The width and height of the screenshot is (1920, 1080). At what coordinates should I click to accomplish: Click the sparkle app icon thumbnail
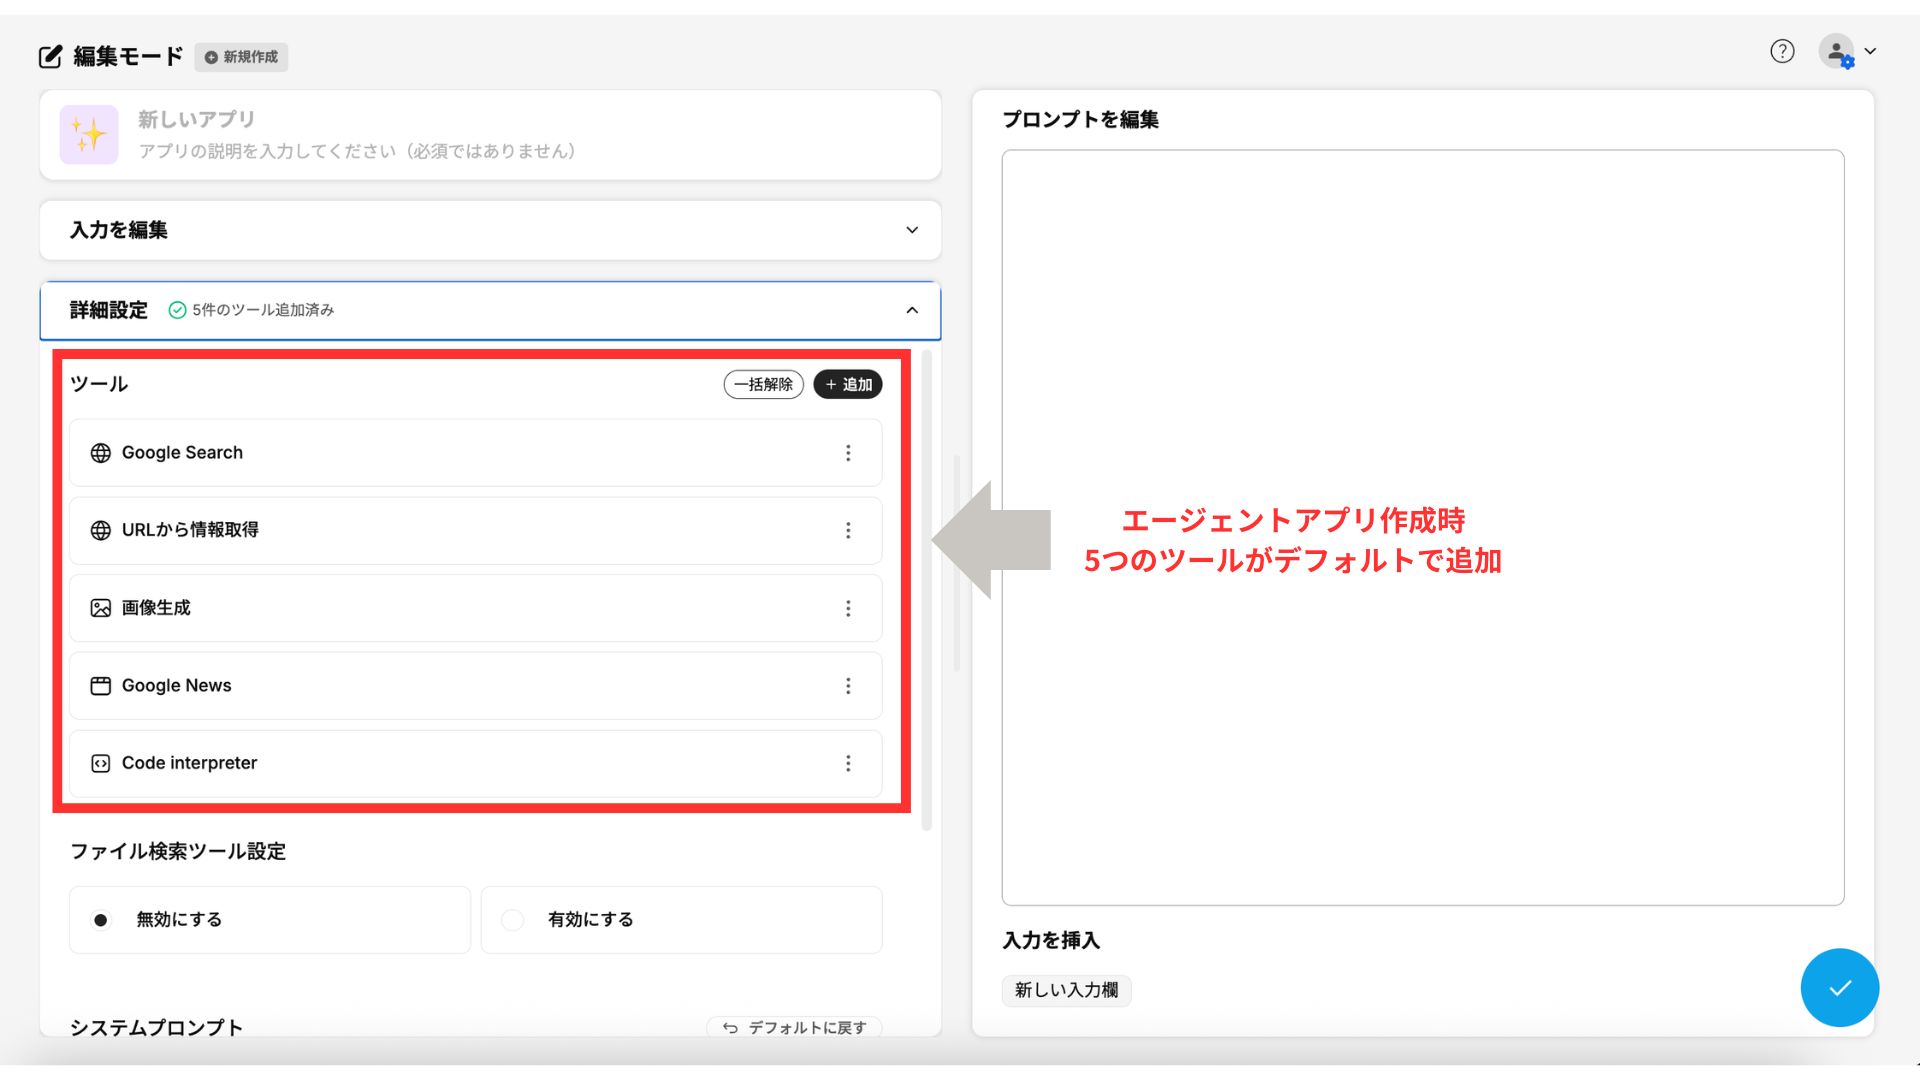[x=89, y=134]
